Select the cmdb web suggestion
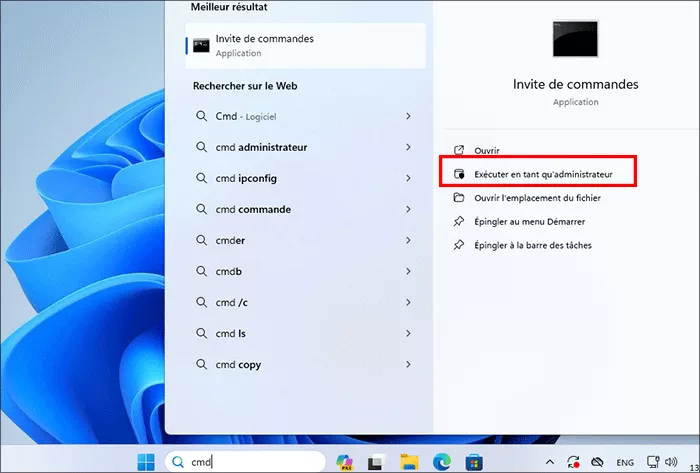 tap(305, 271)
